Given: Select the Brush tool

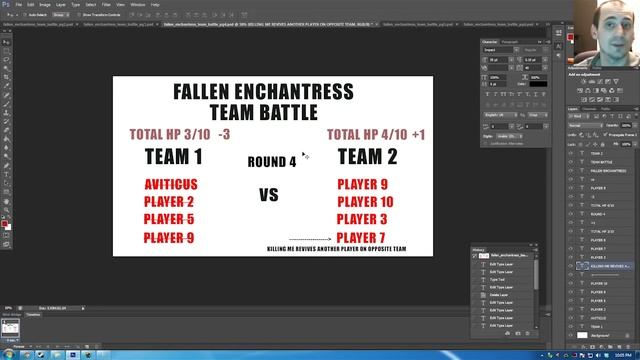Looking at the screenshot, I should [6, 104].
